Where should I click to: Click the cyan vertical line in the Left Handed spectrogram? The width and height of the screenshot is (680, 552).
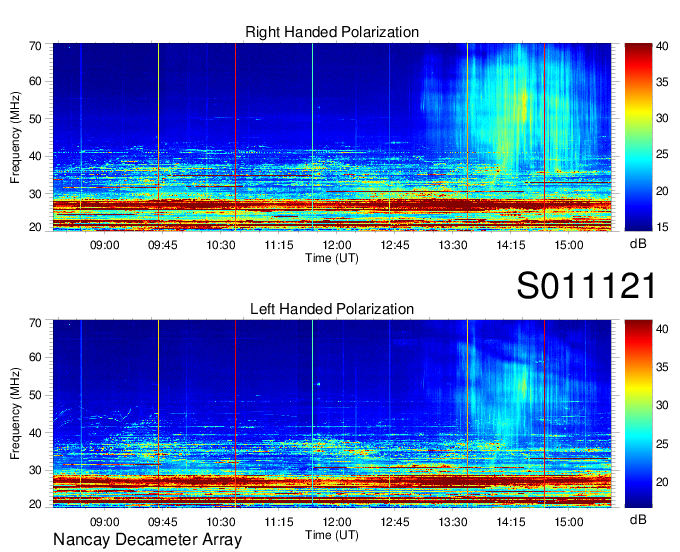[x=312, y=414]
